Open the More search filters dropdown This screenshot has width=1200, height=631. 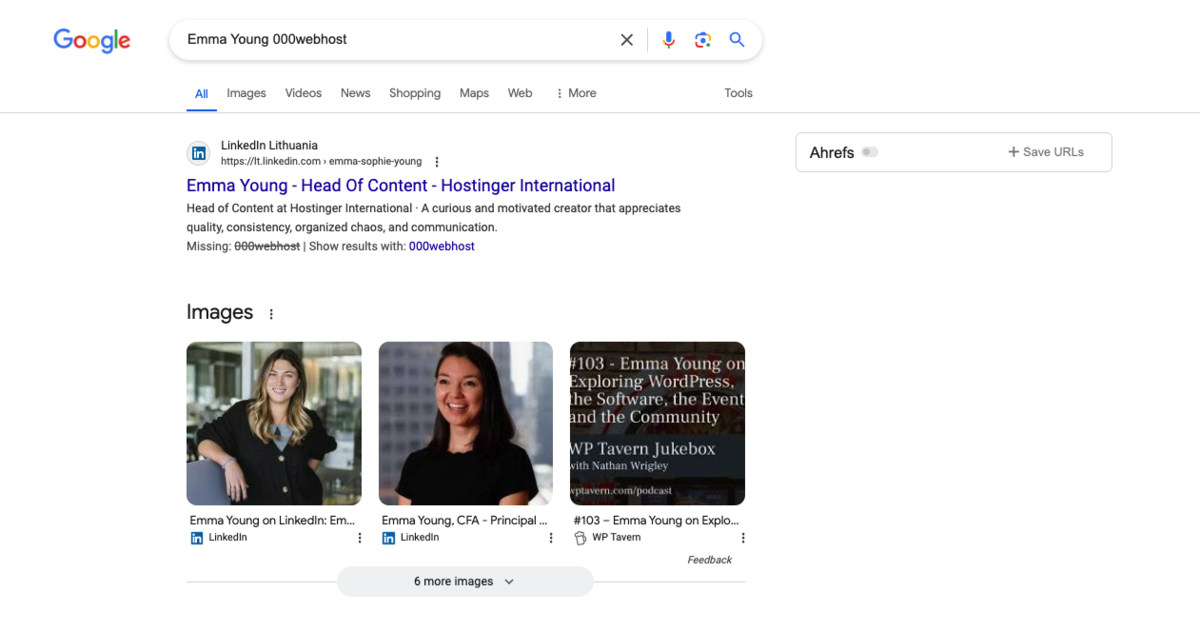click(x=576, y=93)
